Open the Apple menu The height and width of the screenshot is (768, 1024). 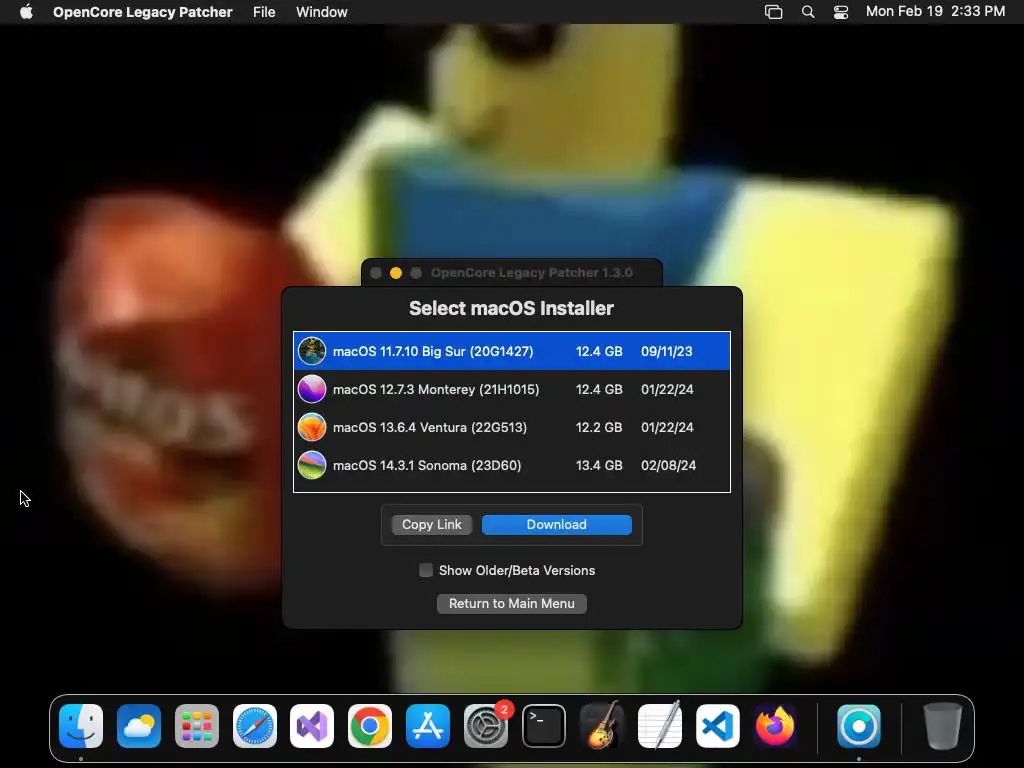tap(26, 12)
